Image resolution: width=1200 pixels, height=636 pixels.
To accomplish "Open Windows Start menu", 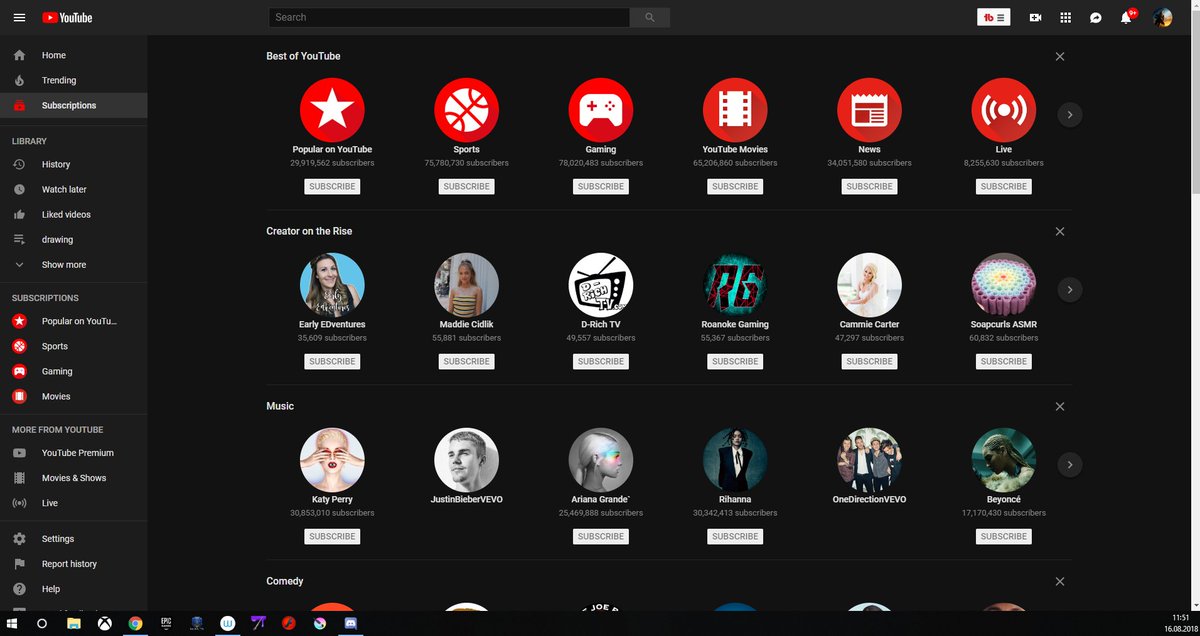I will (x=12, y=623).
